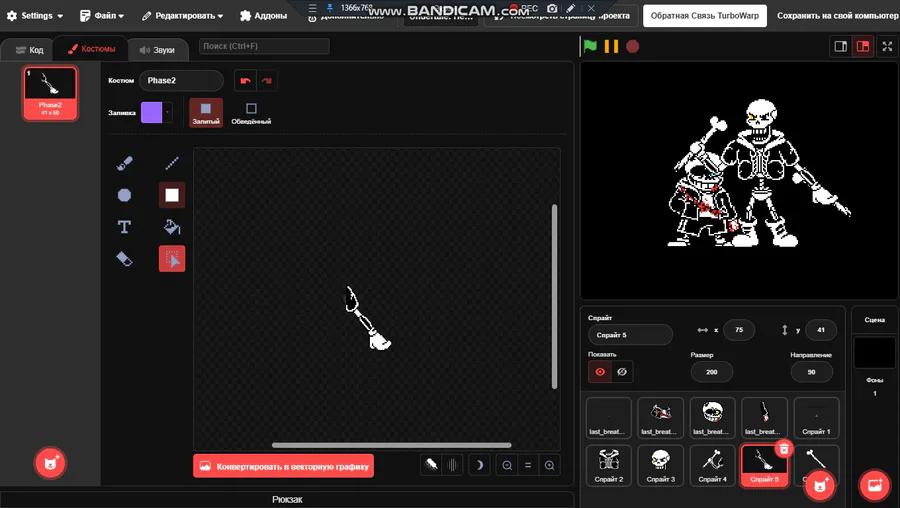The height and width of the screenshot is (508, 900).
Task: Show the sprite with the eye icon
Action: click(x=600, y=372)
